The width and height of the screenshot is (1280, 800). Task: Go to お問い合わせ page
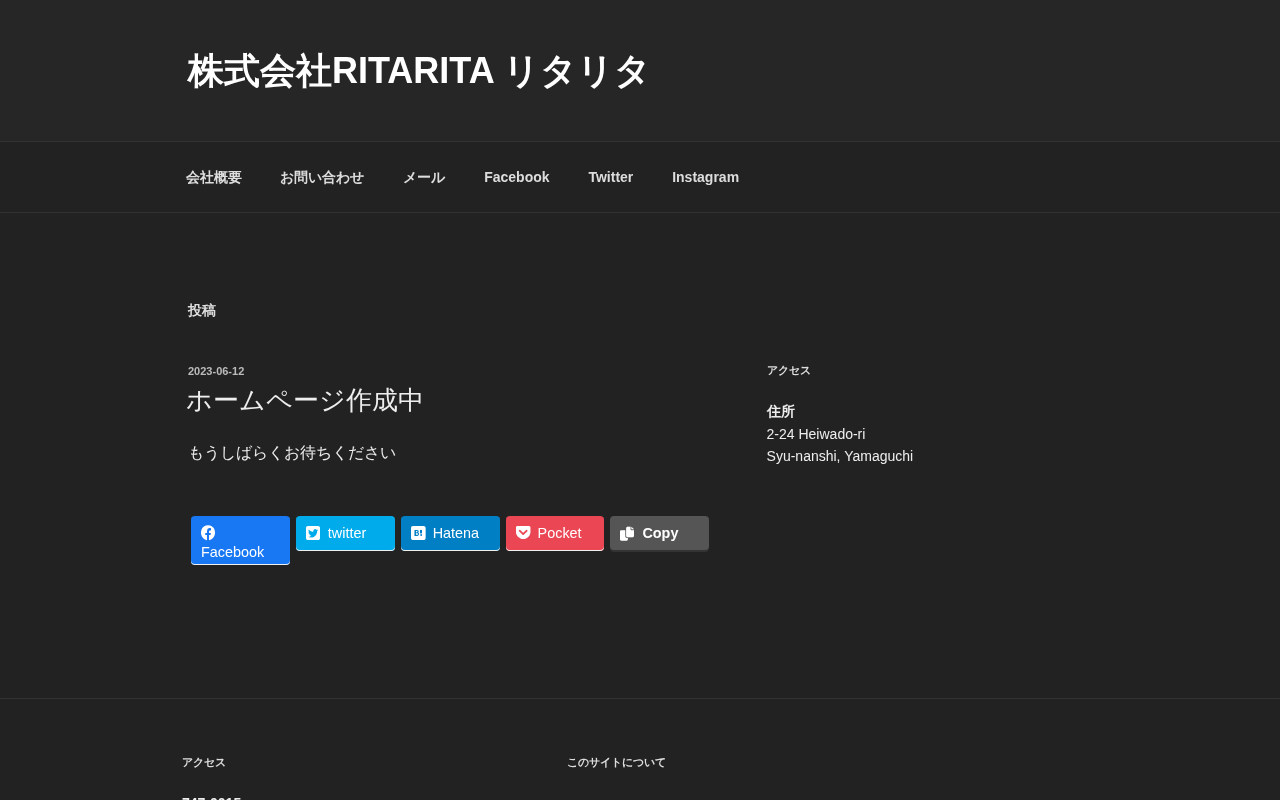[x=322, y=177]
